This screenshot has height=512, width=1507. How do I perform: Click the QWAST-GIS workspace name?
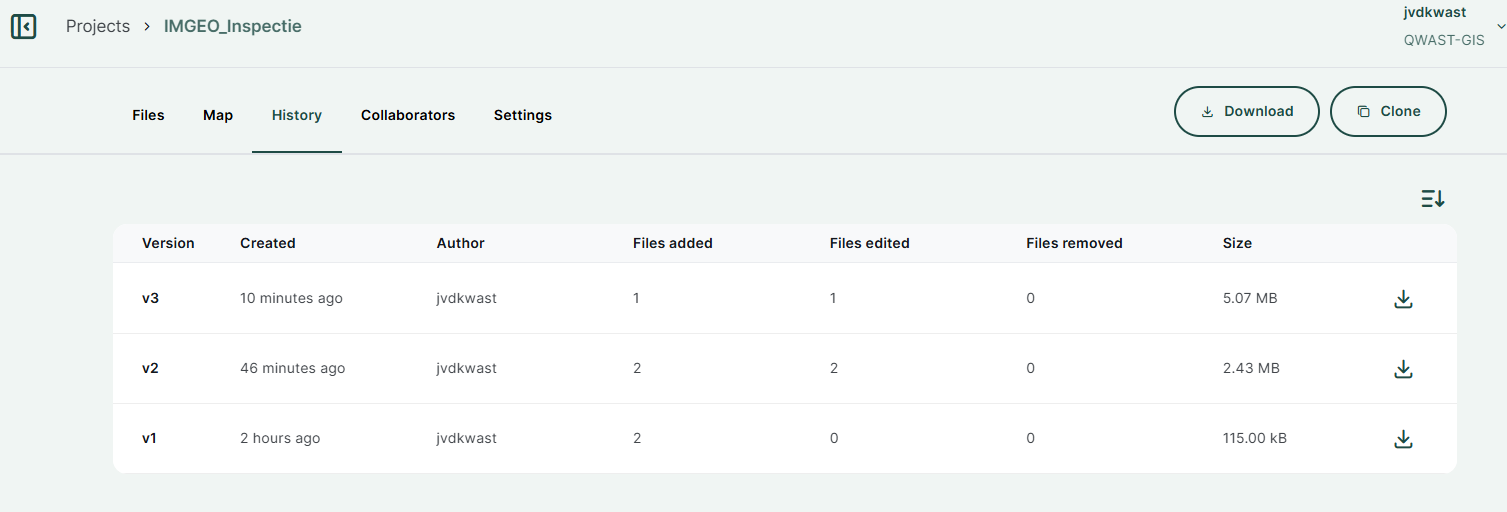pyautogui.click(x=1444, y=41)
